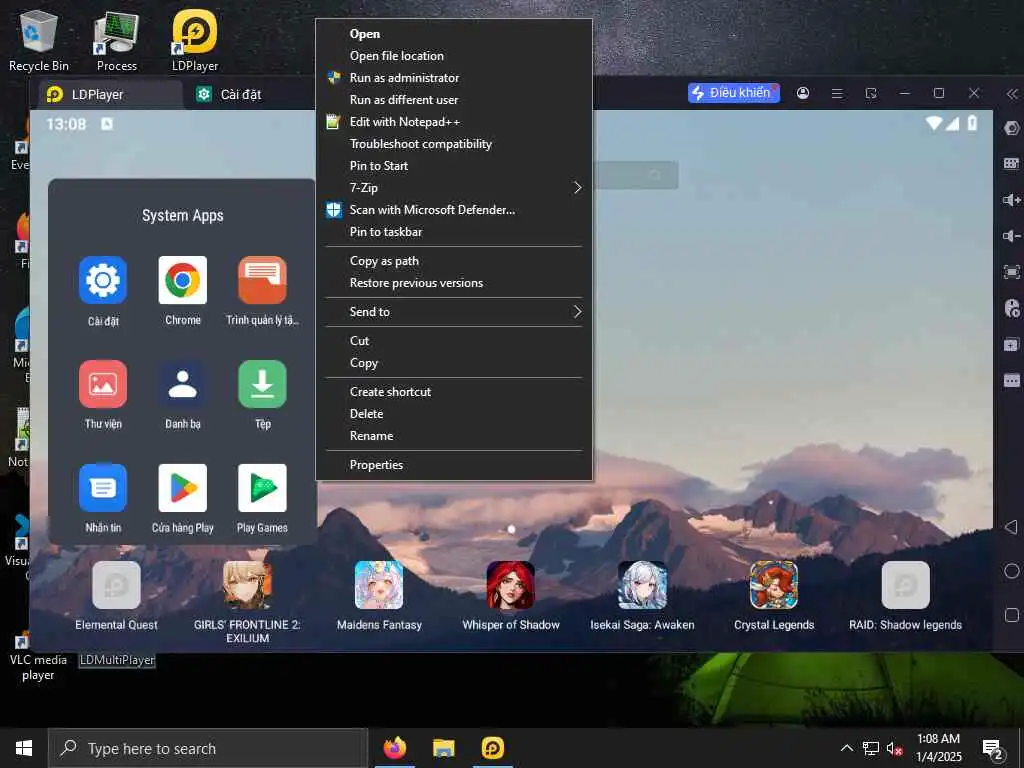Launch the Maidens Fantasy game

pos(379,596)
